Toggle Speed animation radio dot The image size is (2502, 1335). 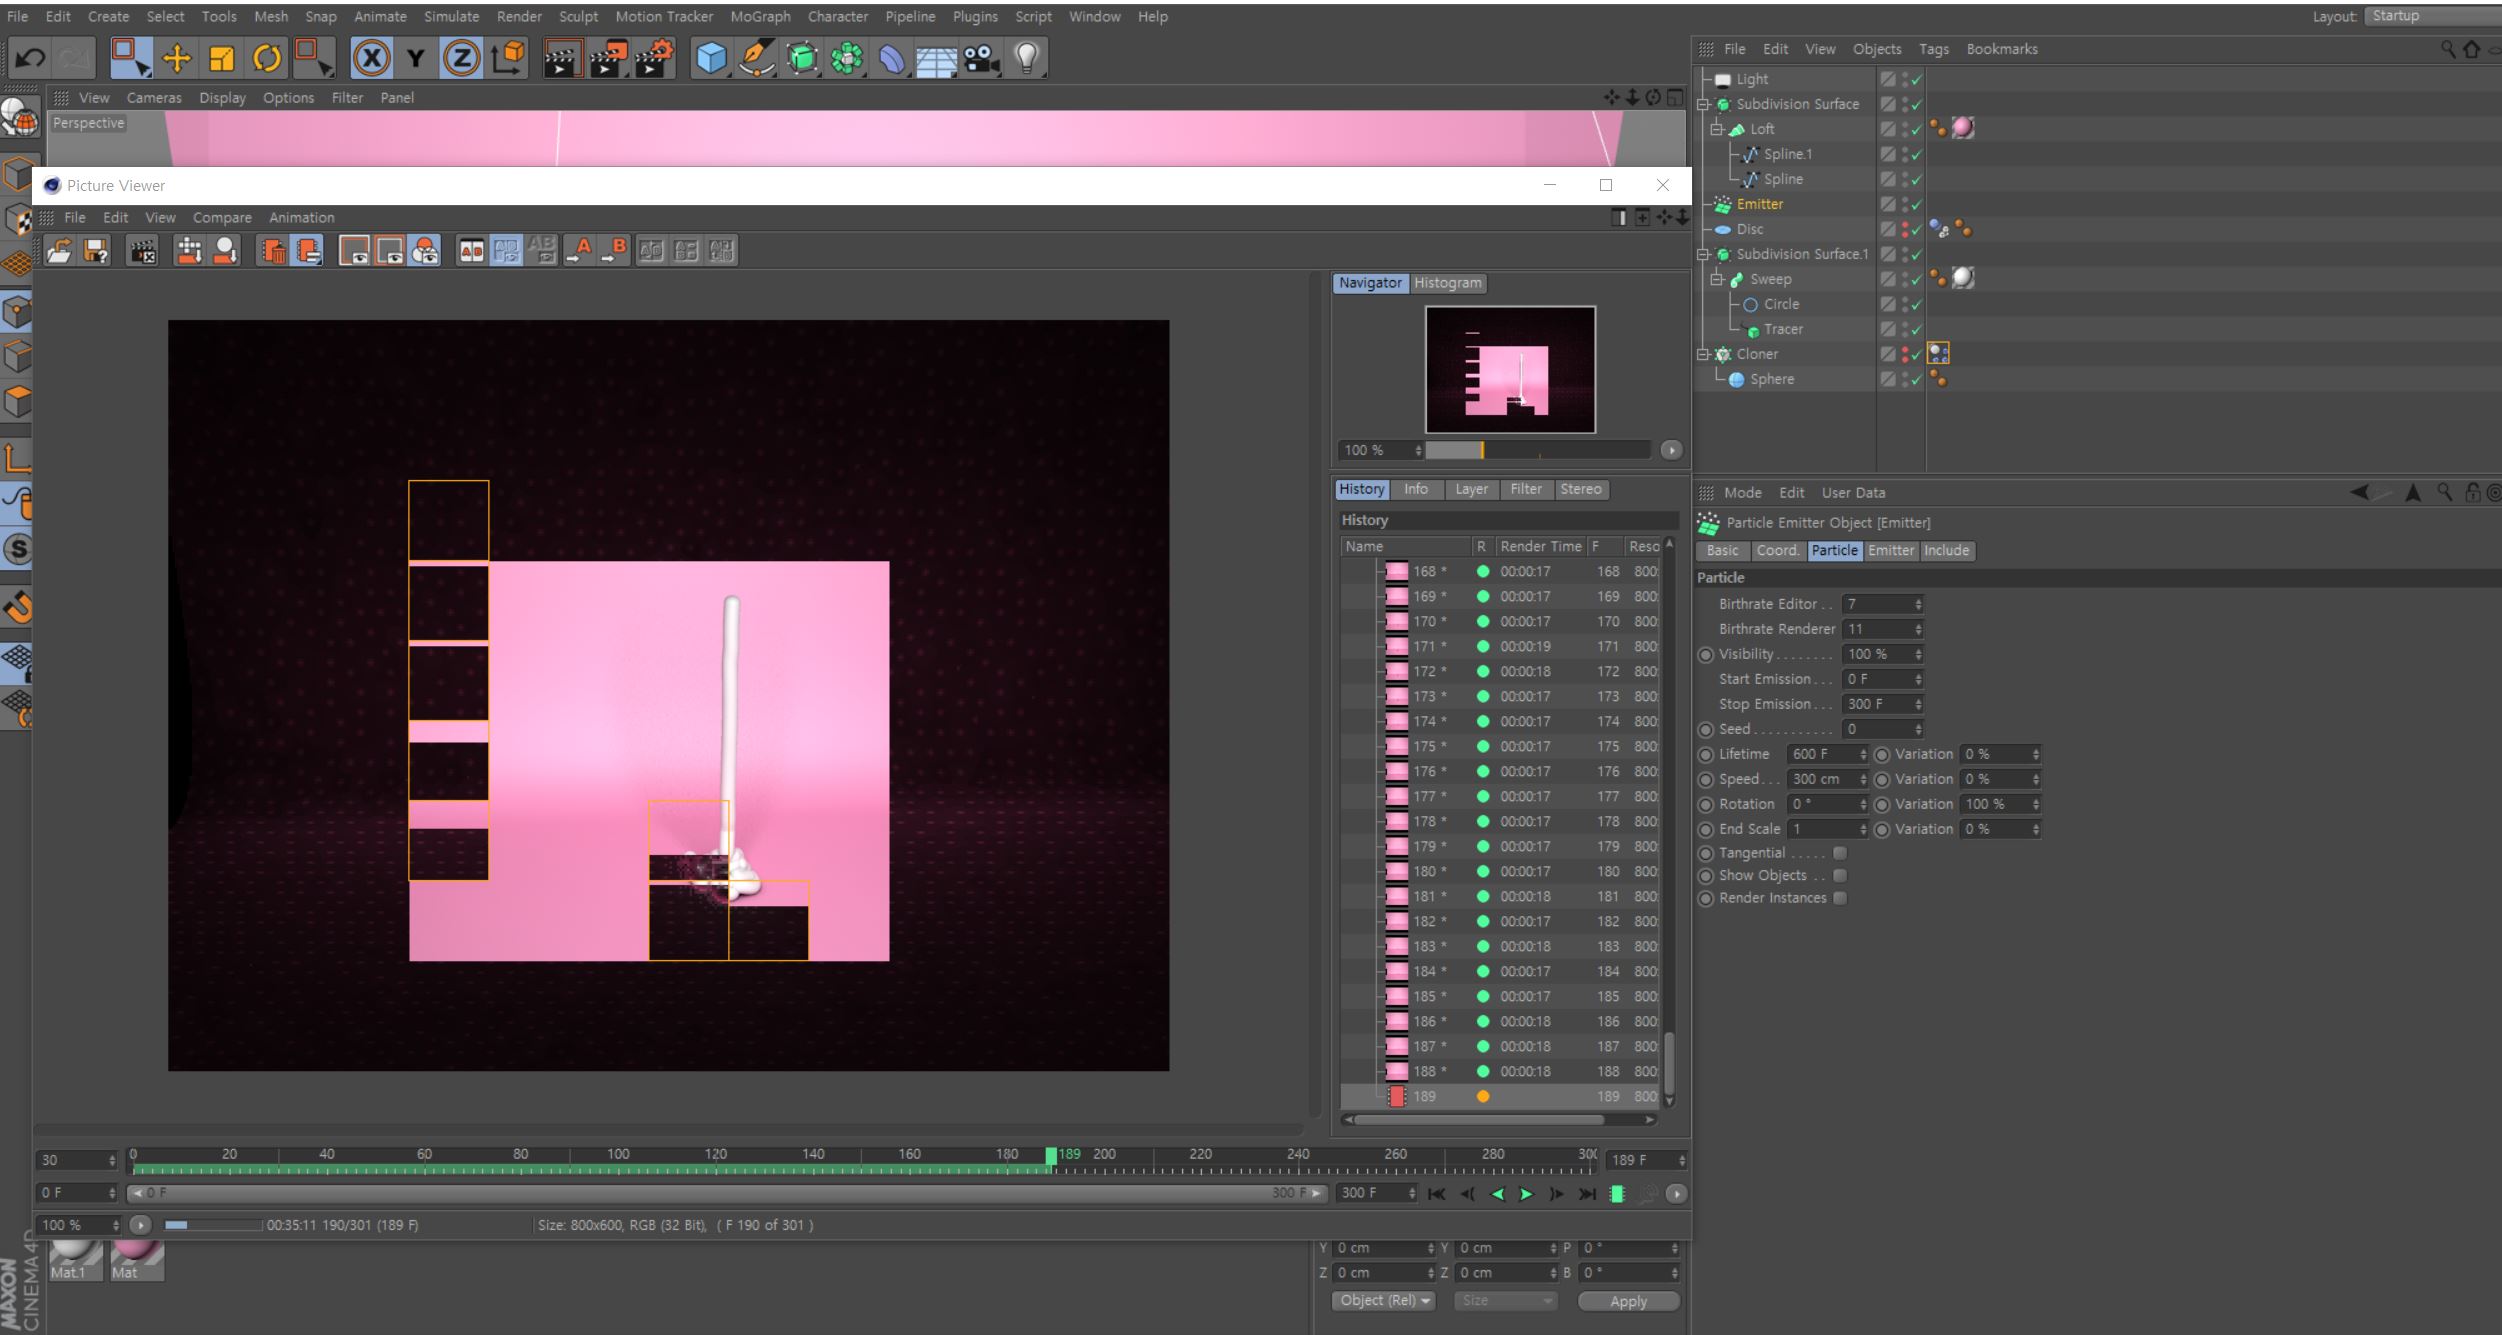pos(1706,779)
